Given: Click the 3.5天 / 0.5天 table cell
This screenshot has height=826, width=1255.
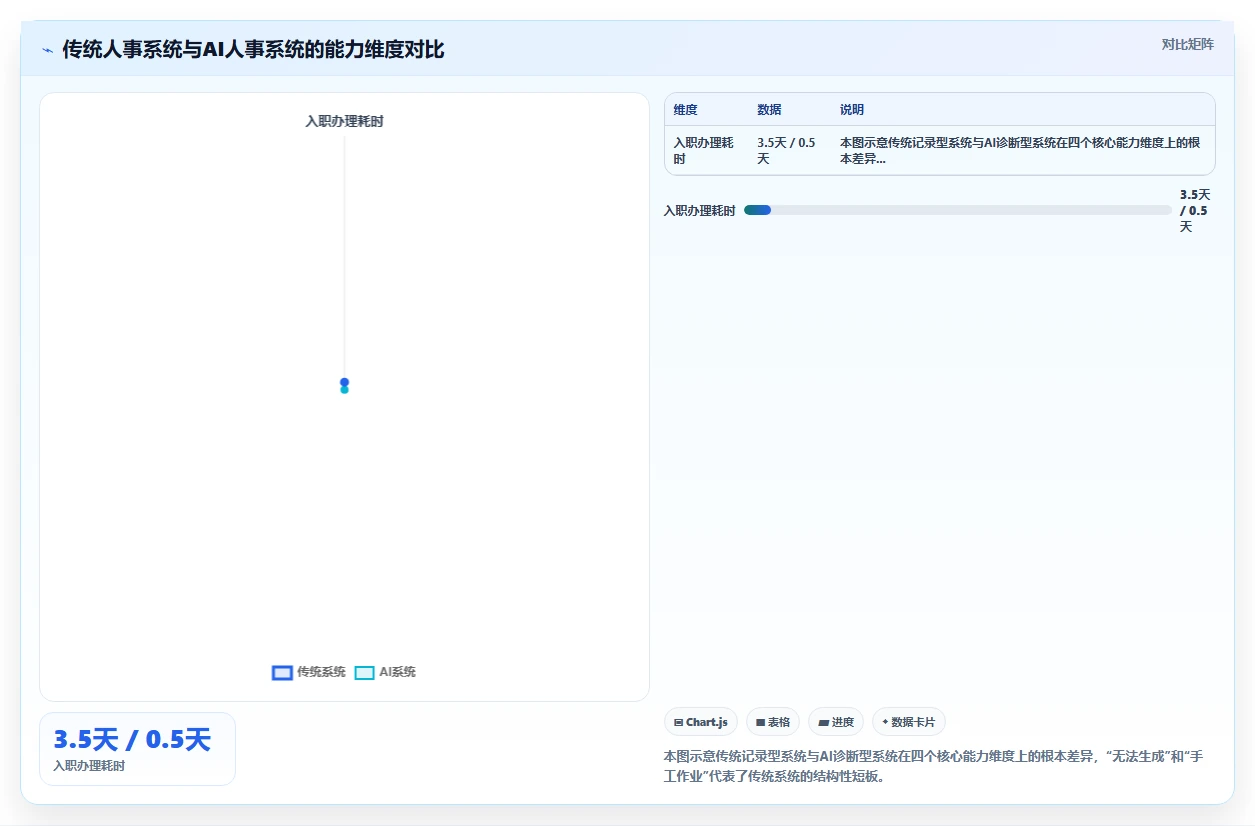Looking at the screenshot, I should pyautogui.click(x=789, y=150).
